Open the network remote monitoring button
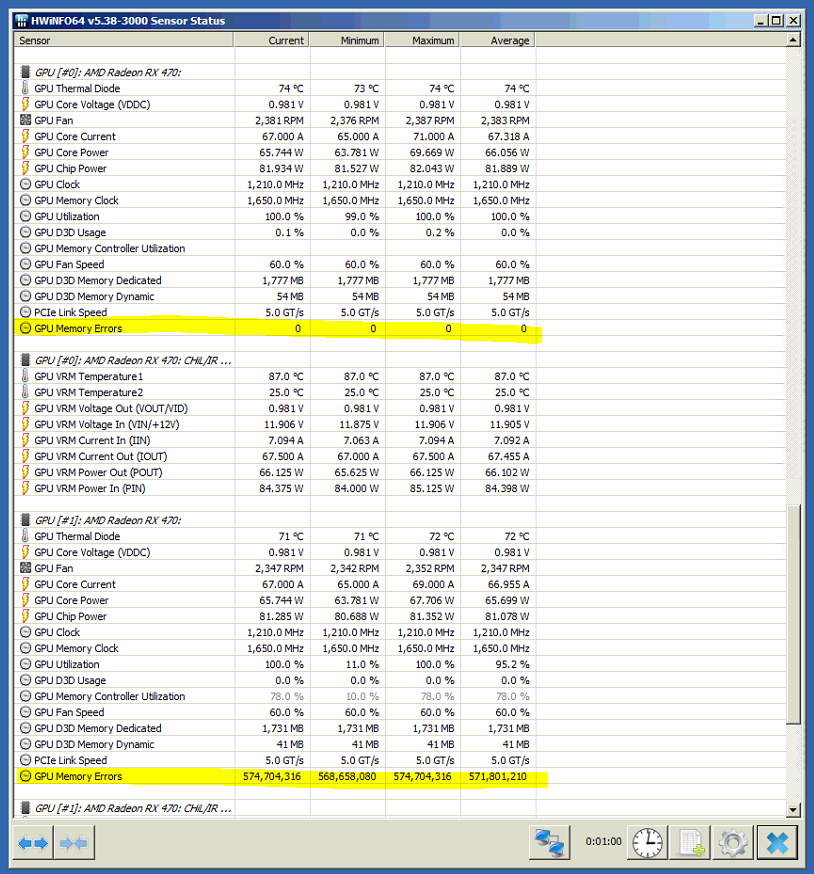 (550, 843)
